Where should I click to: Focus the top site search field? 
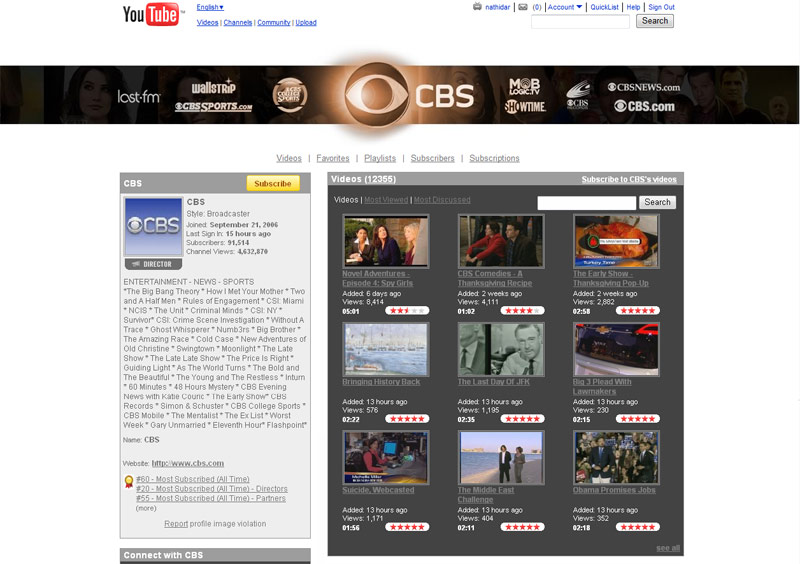click(581, 21)
